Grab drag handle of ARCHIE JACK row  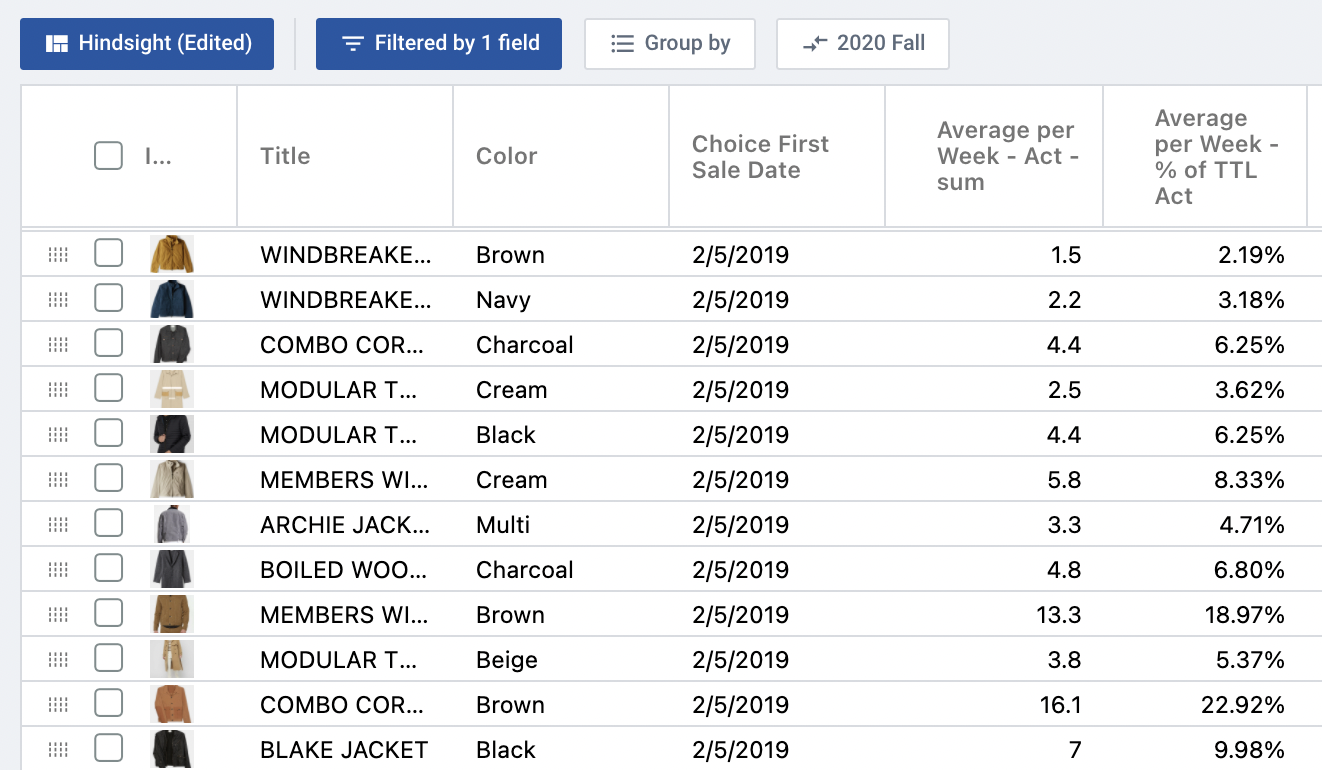[x=58, y=525]
